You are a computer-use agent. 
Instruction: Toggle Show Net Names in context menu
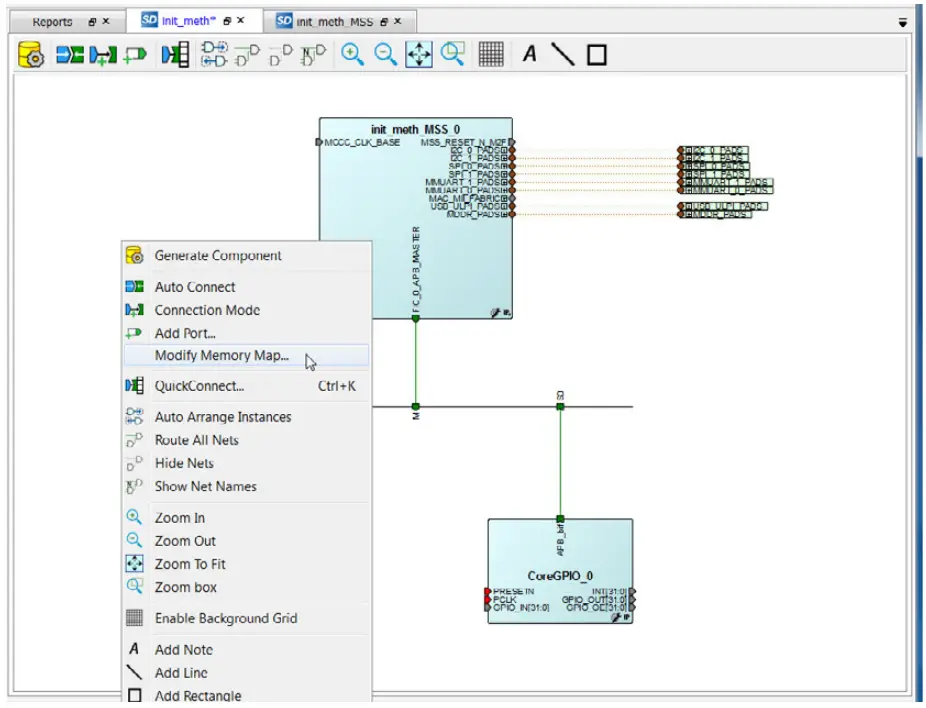(x=203, y=486)
